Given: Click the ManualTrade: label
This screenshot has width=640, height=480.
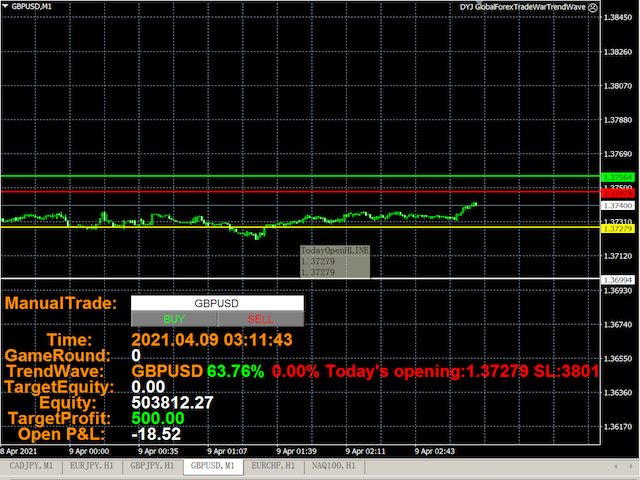Looking at the screenshot, I should tap(61, 303).
